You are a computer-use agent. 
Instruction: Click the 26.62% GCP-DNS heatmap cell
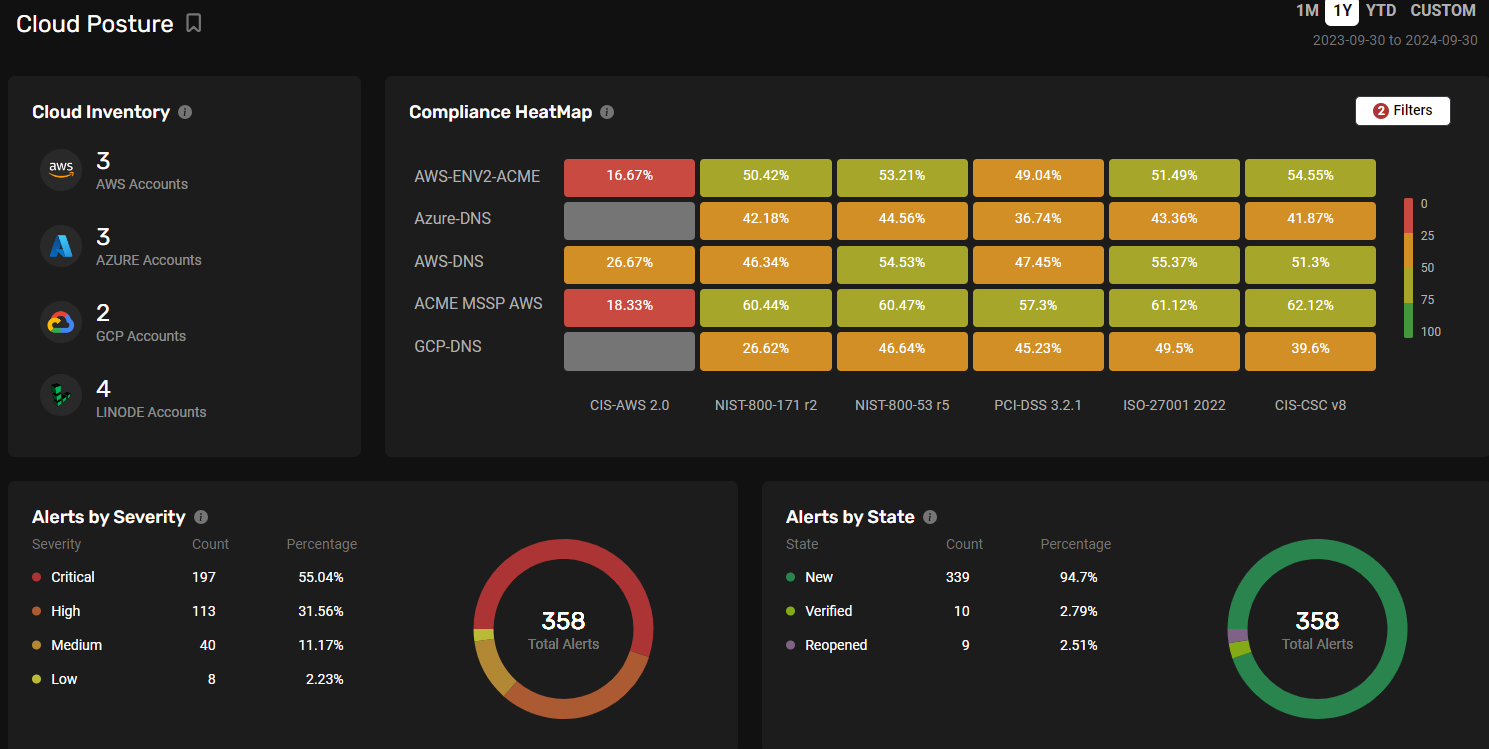coord(765,350)
